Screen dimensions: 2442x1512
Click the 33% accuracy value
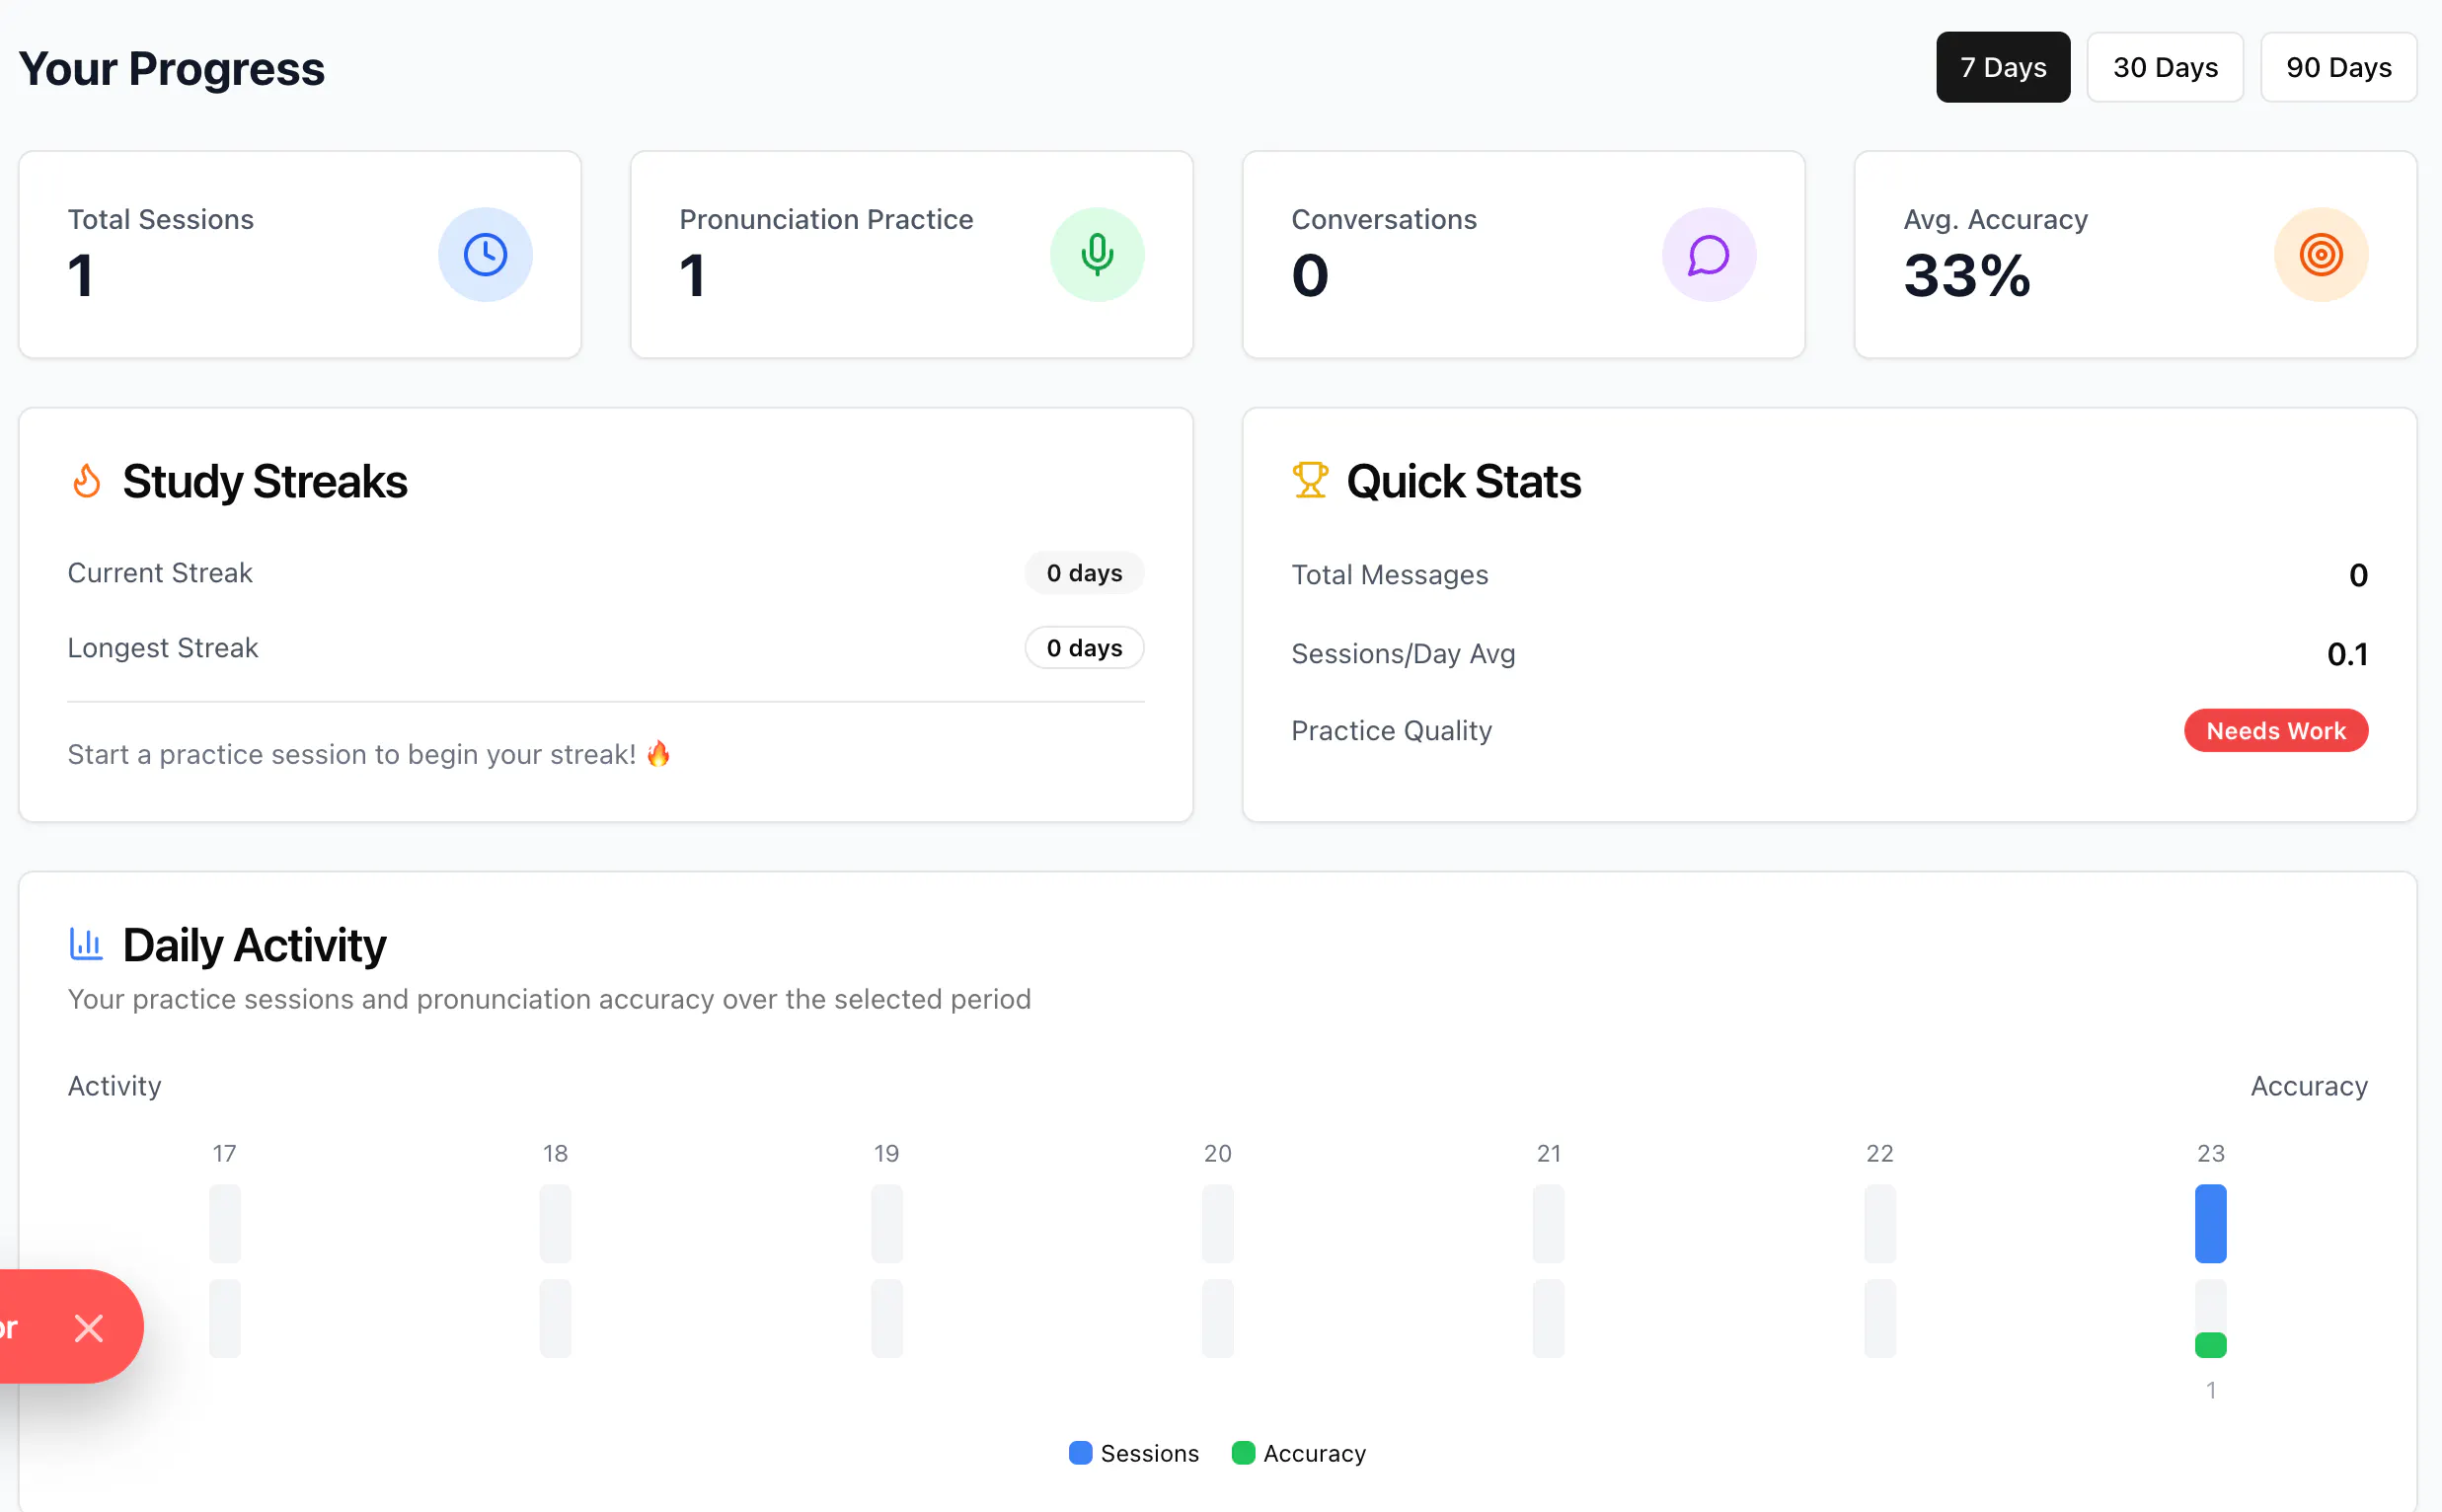click(x=1966, y=275)
